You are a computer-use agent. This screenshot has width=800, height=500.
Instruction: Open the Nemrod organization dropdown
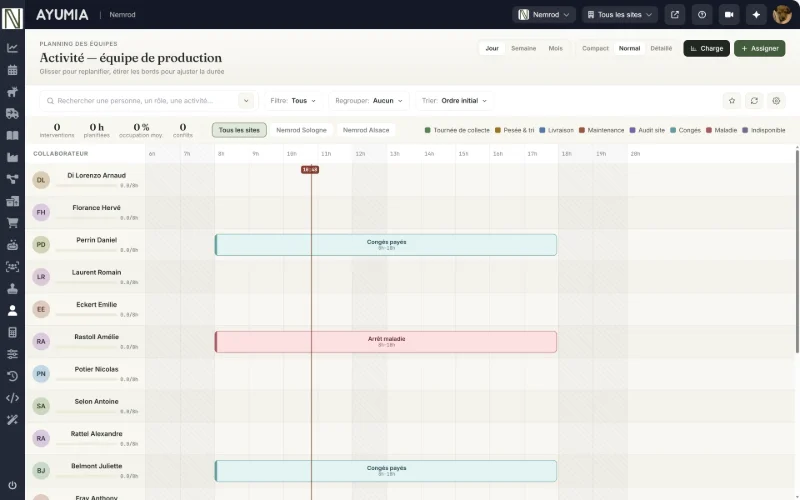pos(544,15)
